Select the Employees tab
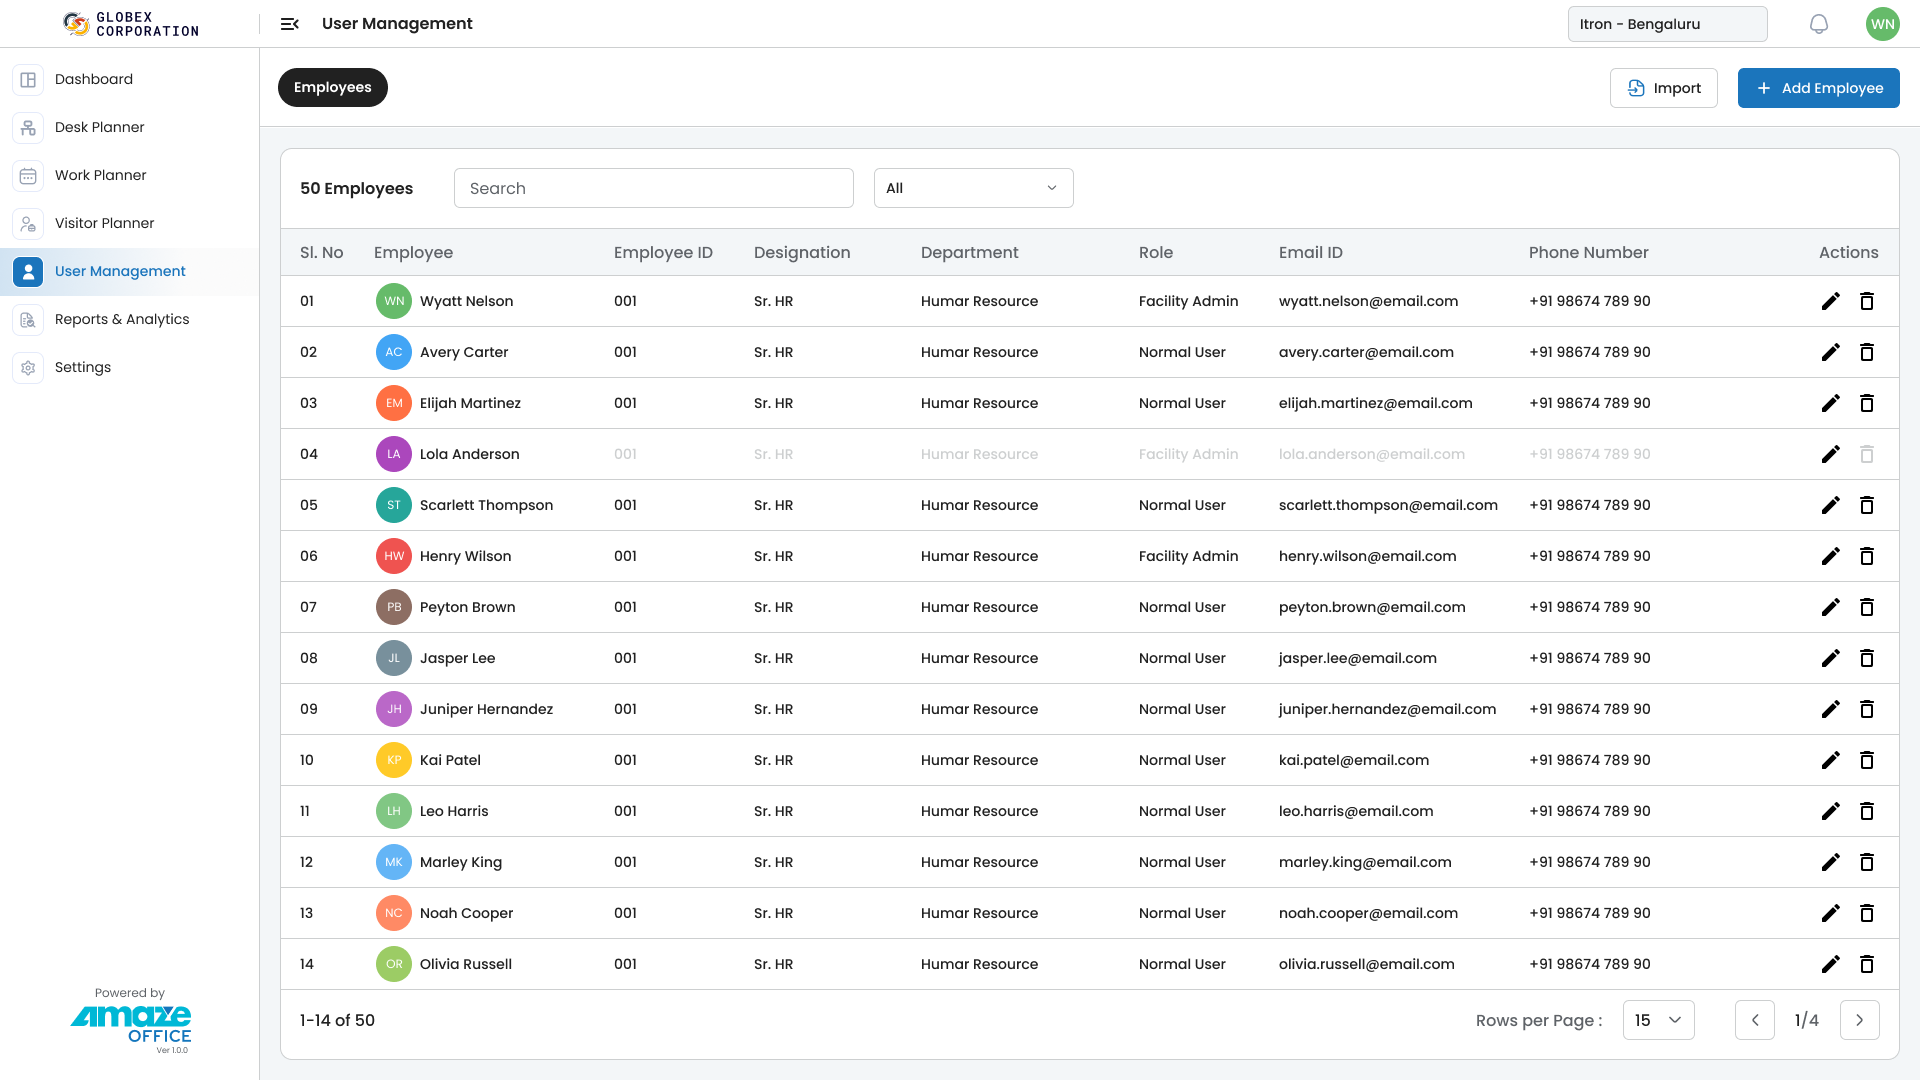 [x=332, y=88]
